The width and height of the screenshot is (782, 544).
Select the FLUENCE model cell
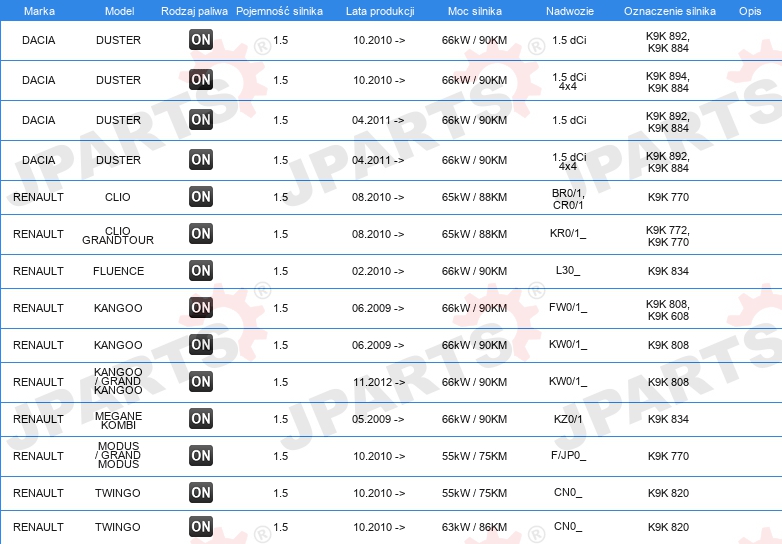[x=119, y=271]
